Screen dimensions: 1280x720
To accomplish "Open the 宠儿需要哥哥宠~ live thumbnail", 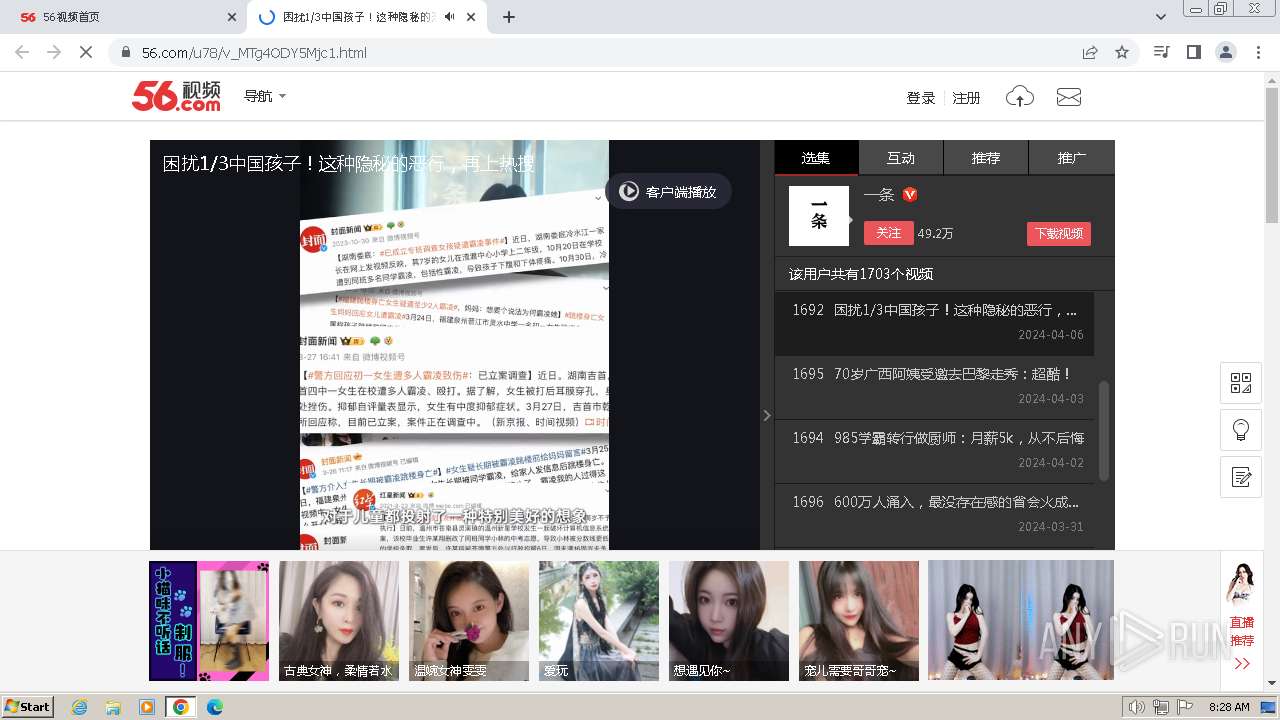I will [859, 621].
